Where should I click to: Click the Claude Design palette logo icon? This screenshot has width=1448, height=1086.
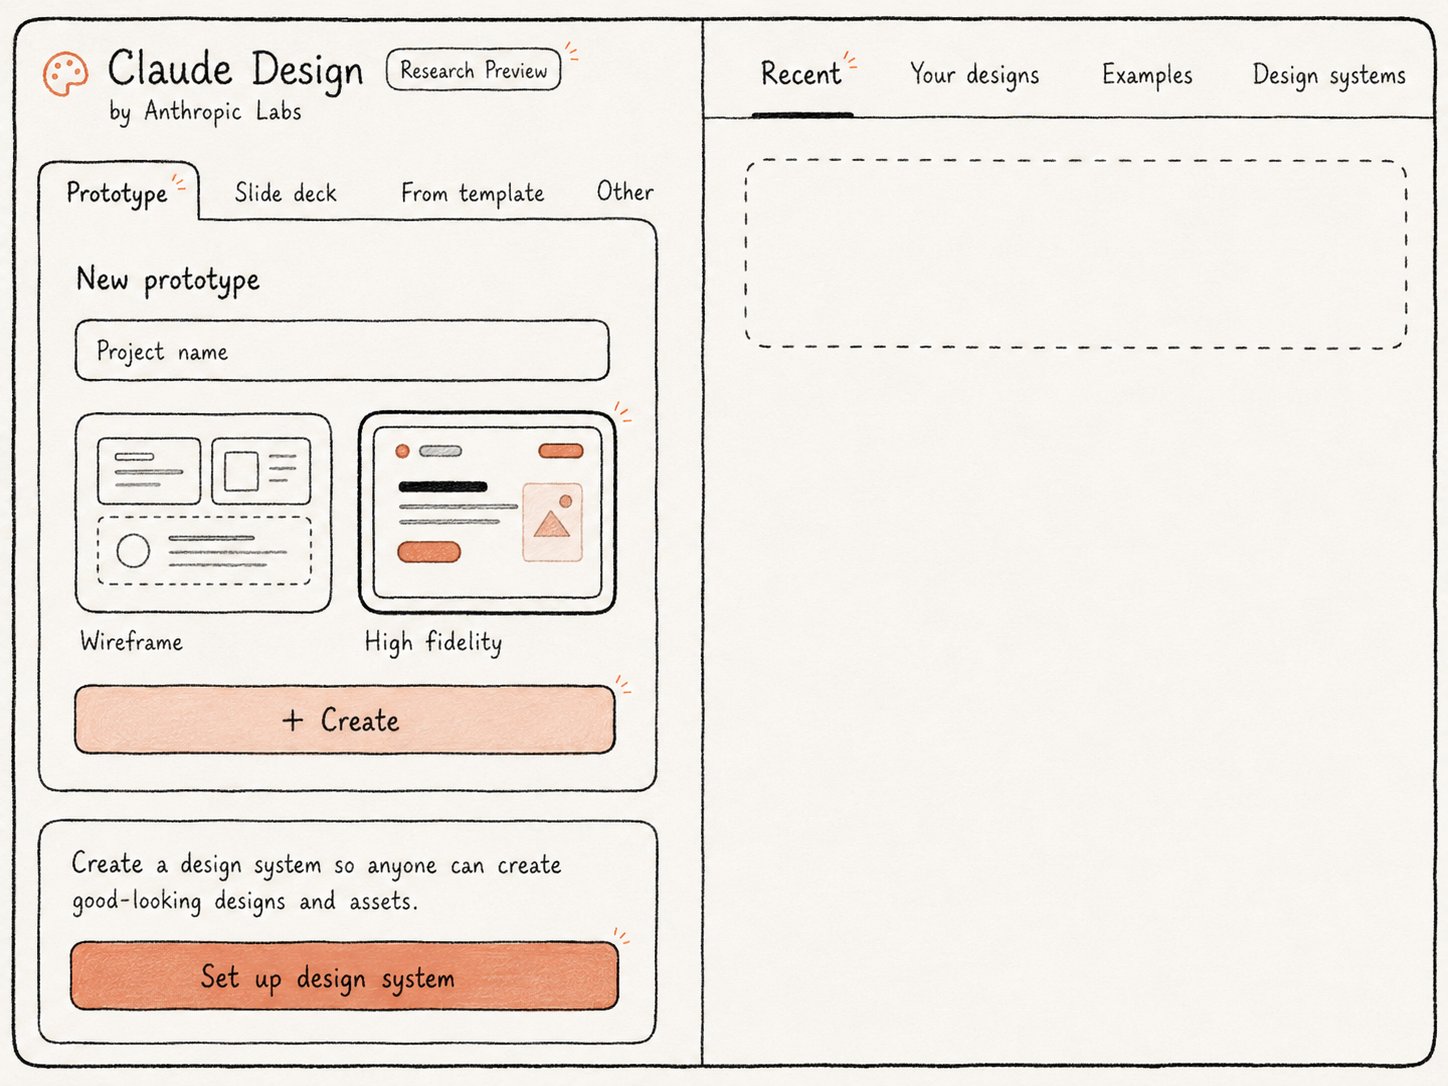click(66, 75)
